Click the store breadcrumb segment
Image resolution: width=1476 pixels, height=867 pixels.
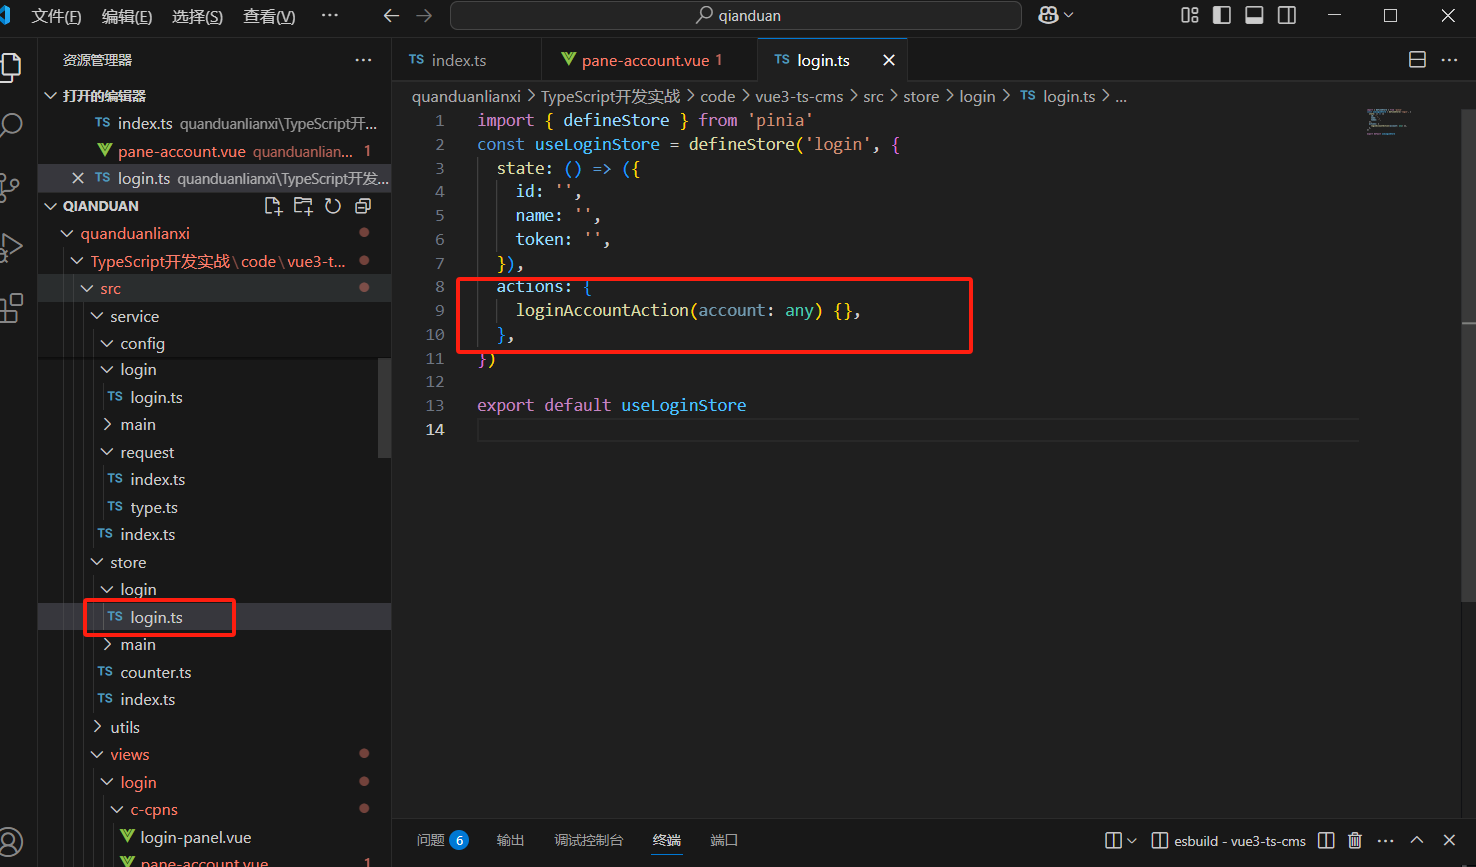(921, 96)
